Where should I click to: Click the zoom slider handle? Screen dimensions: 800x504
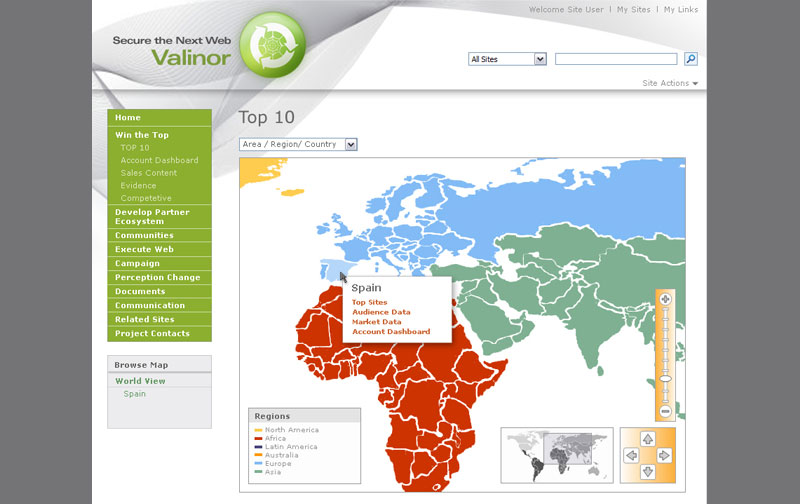click(665, 380)
